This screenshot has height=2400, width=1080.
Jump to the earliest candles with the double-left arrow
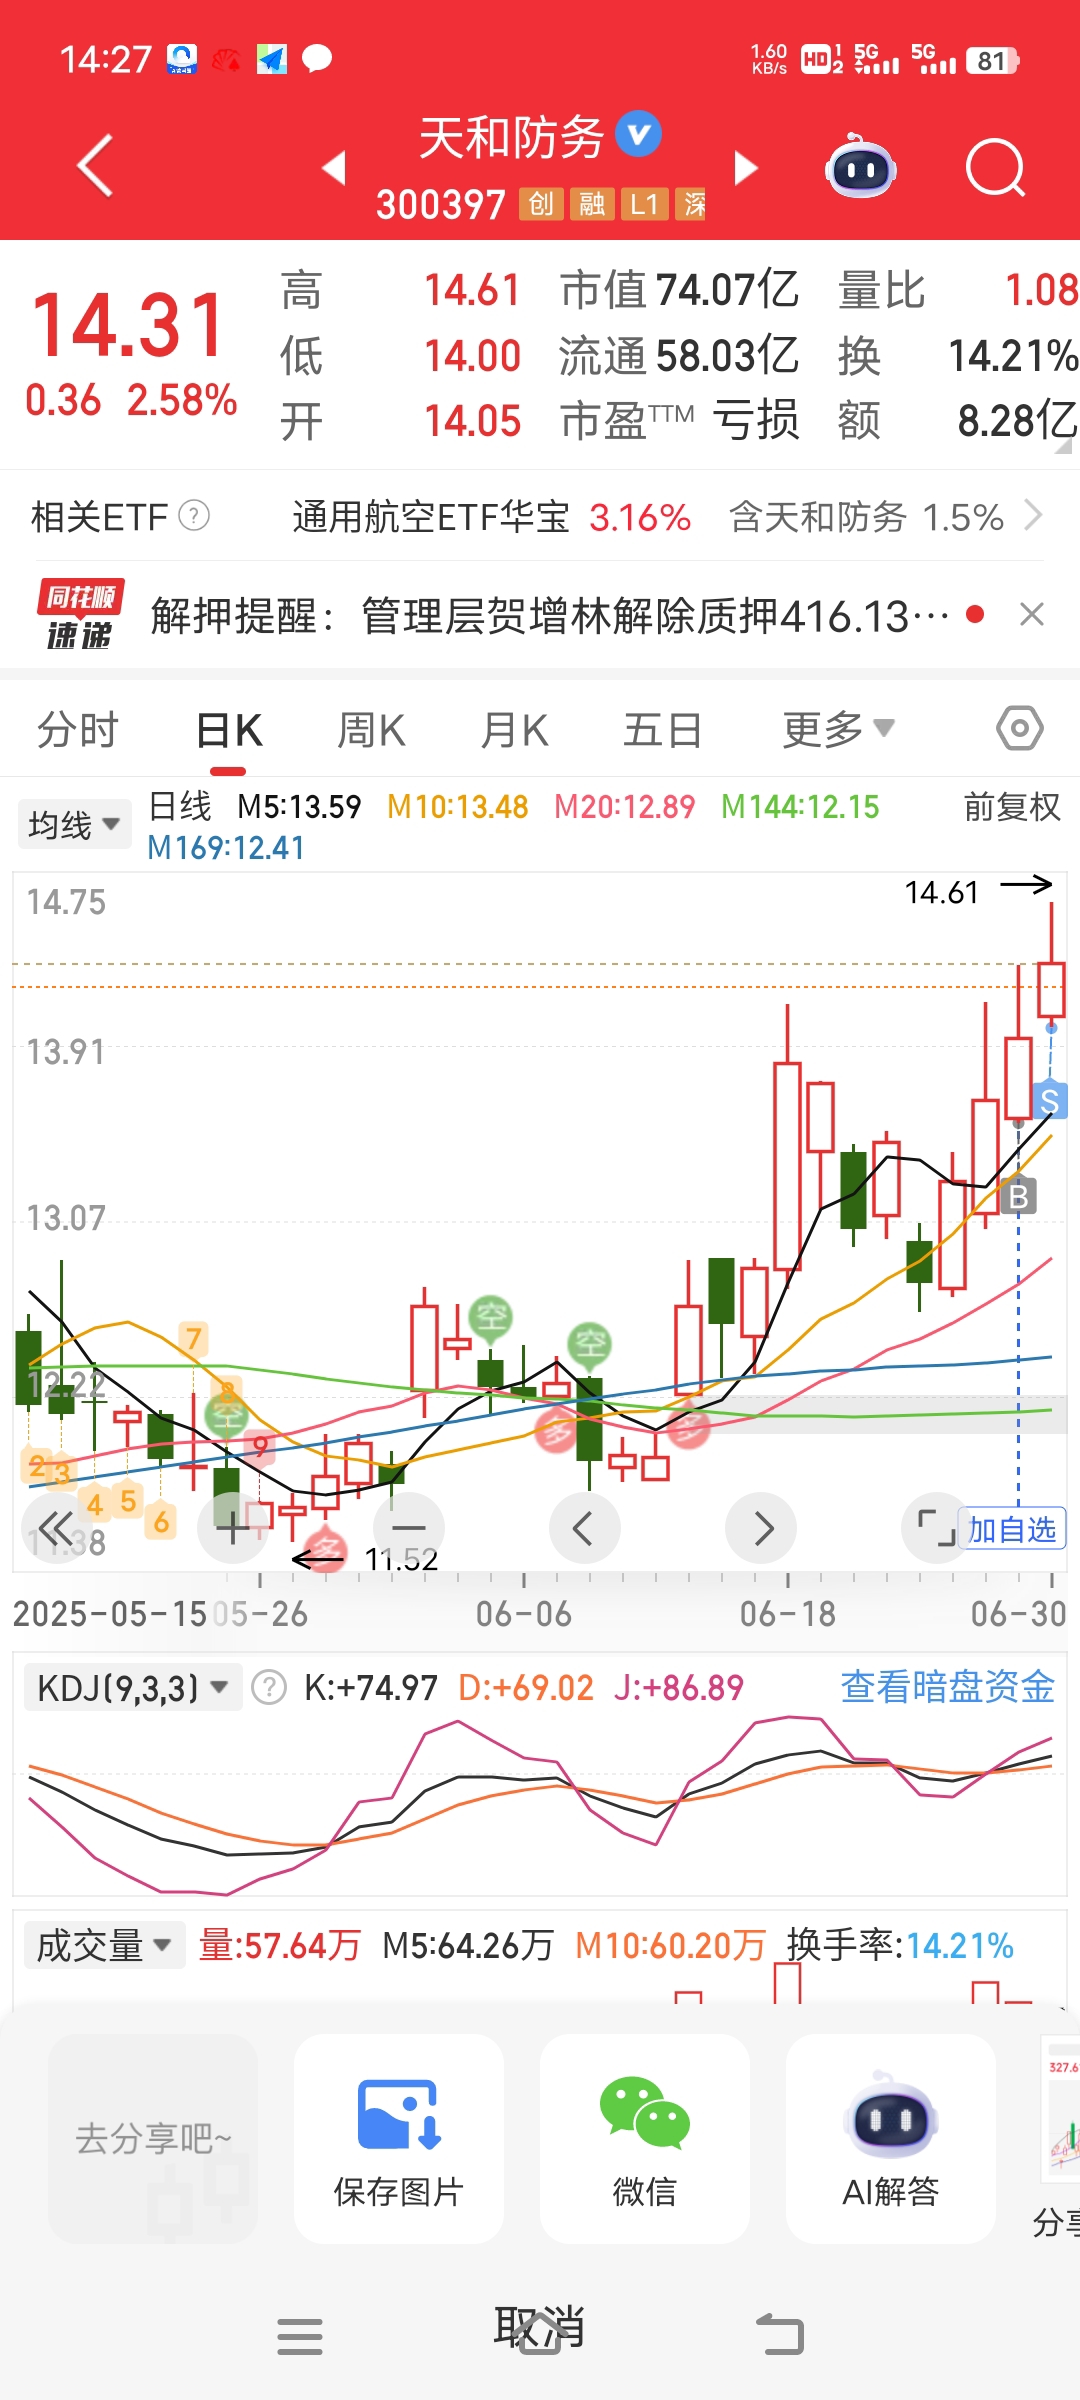pyautogui.click(x=56, y=1528)
